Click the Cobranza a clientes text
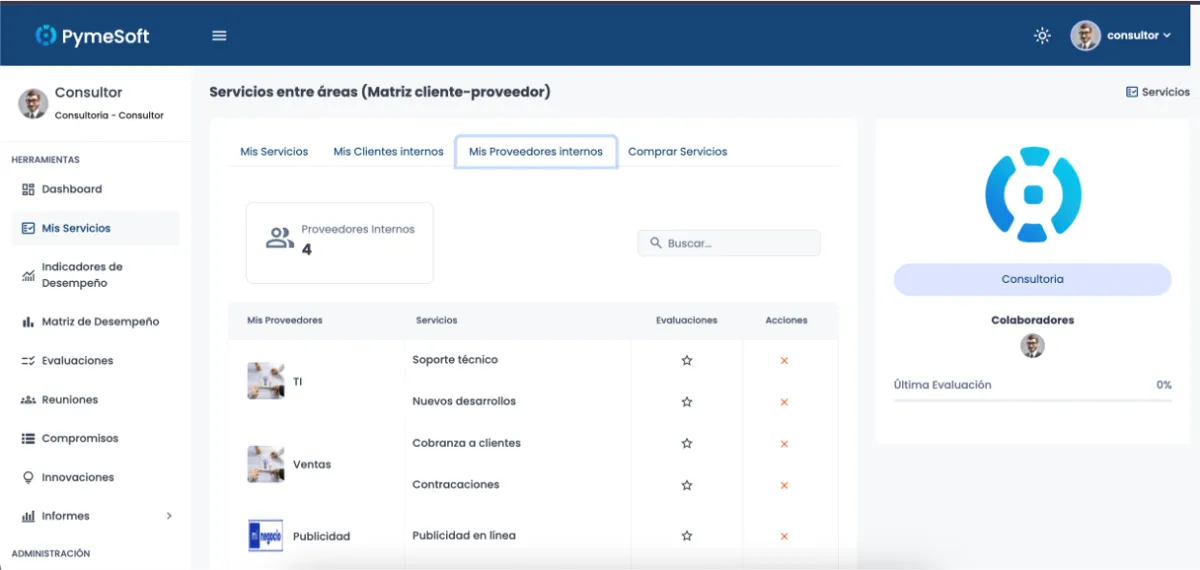1200x570 pixels. click(466, 443)
